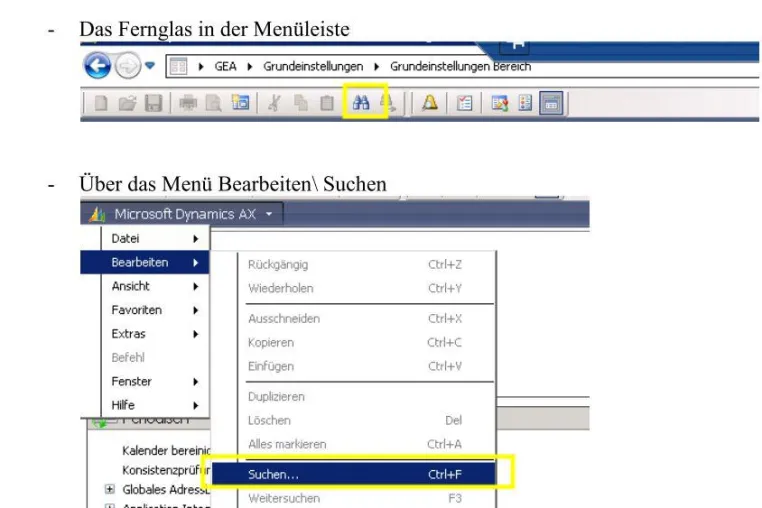Open the Favoriten menu
762x508 pixels.
[156, 310]
